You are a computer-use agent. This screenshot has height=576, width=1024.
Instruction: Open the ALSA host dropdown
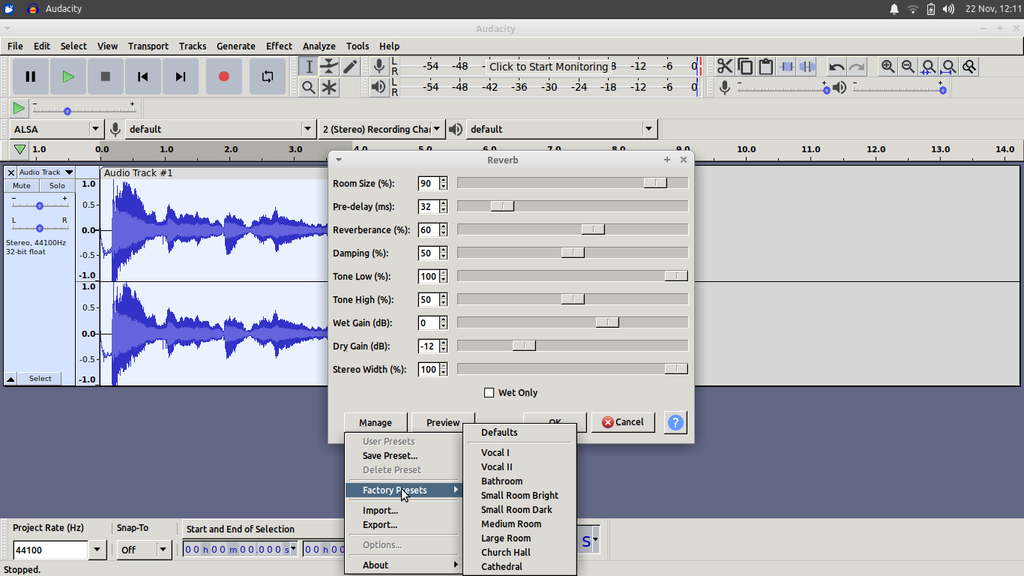click(x=95, y=128)
